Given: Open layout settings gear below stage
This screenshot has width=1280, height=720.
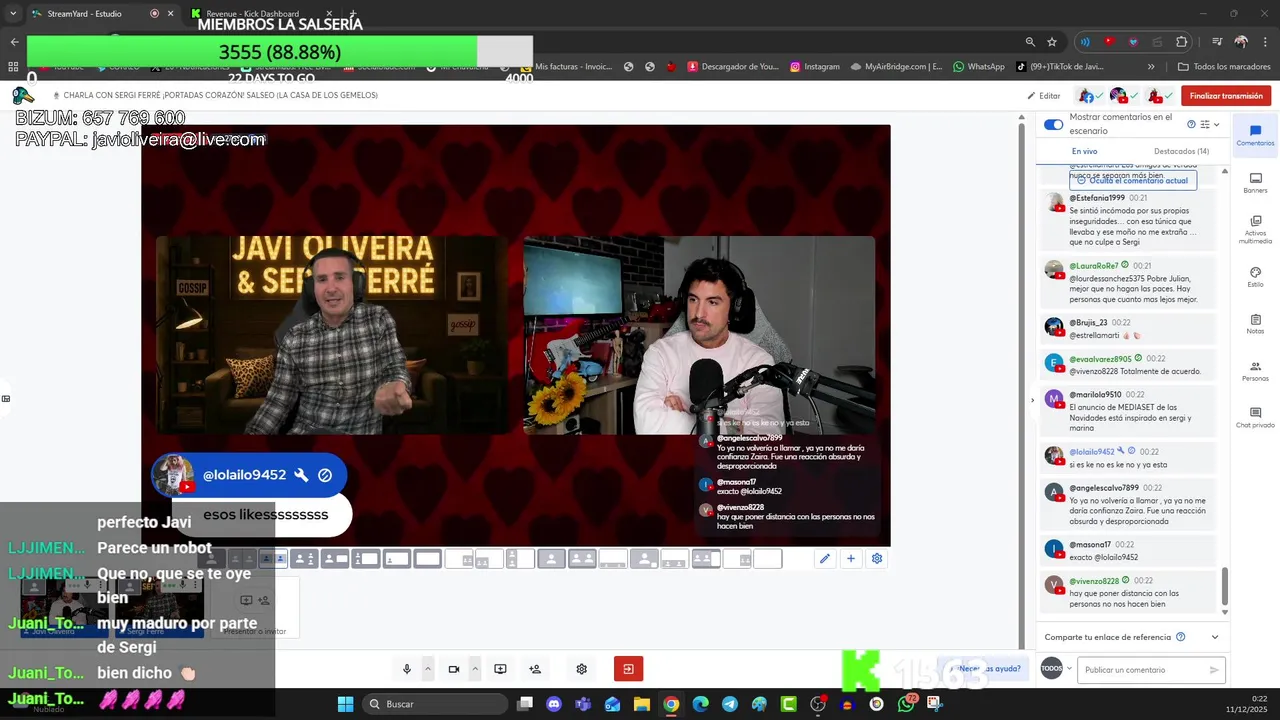Looking at the screenshot, I should [x=877, y=559].
